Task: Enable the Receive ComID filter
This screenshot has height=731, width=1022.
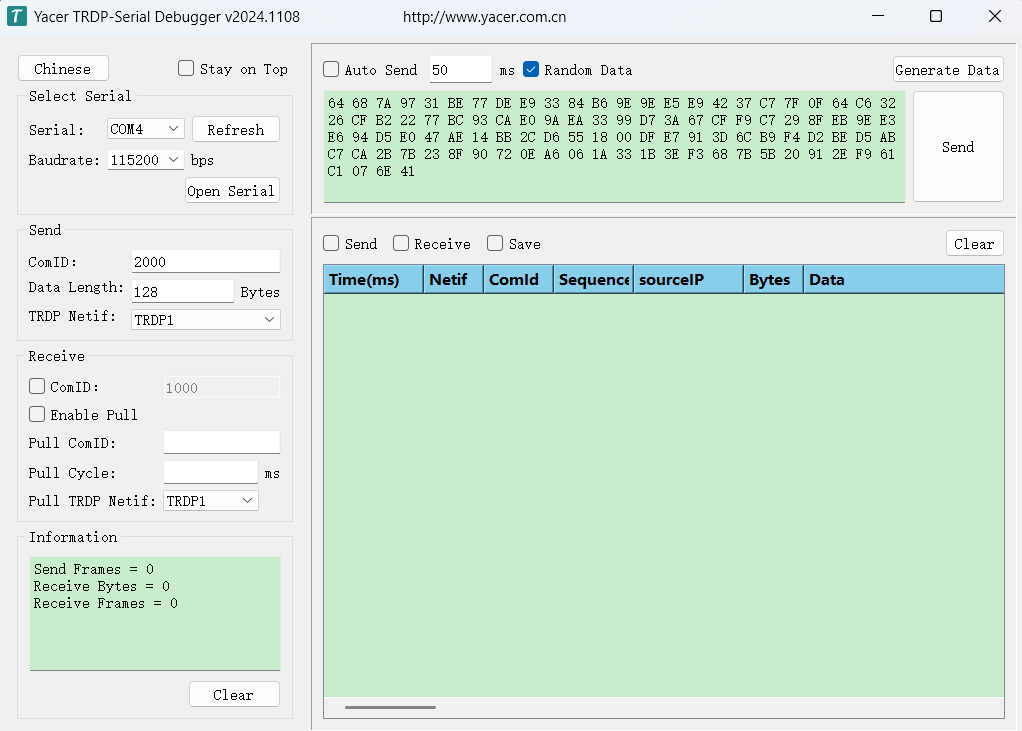Action: (x=36, y=386)
